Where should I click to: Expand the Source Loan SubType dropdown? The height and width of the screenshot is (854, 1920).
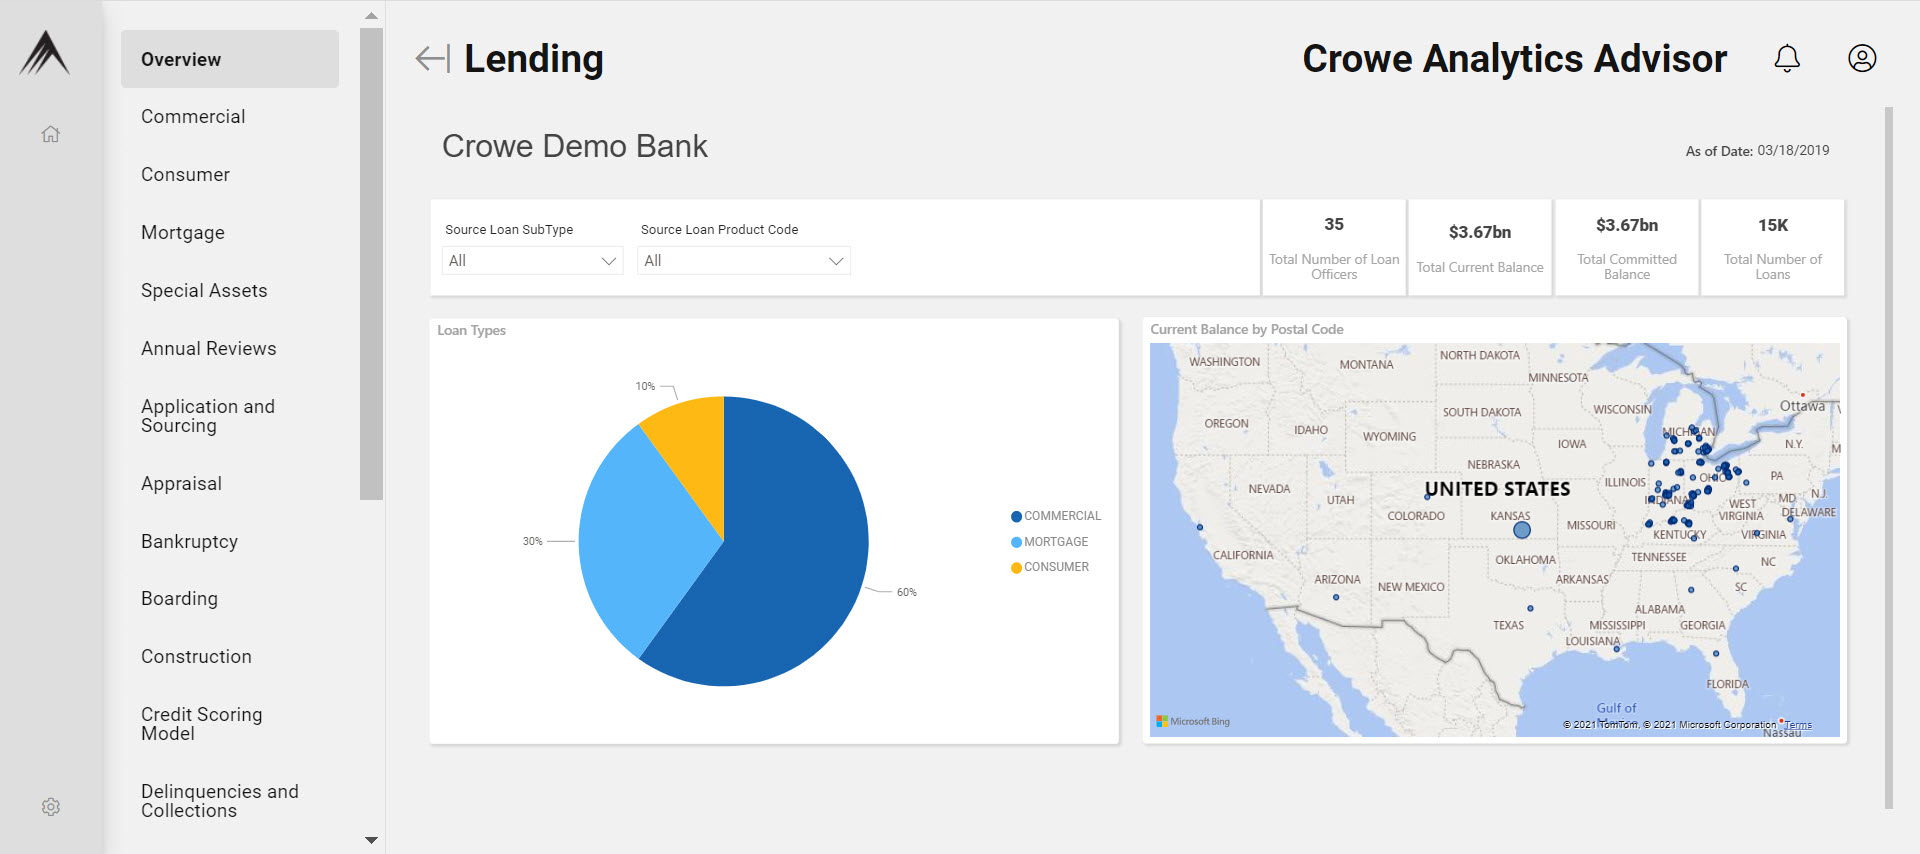[x=532, y=261]
